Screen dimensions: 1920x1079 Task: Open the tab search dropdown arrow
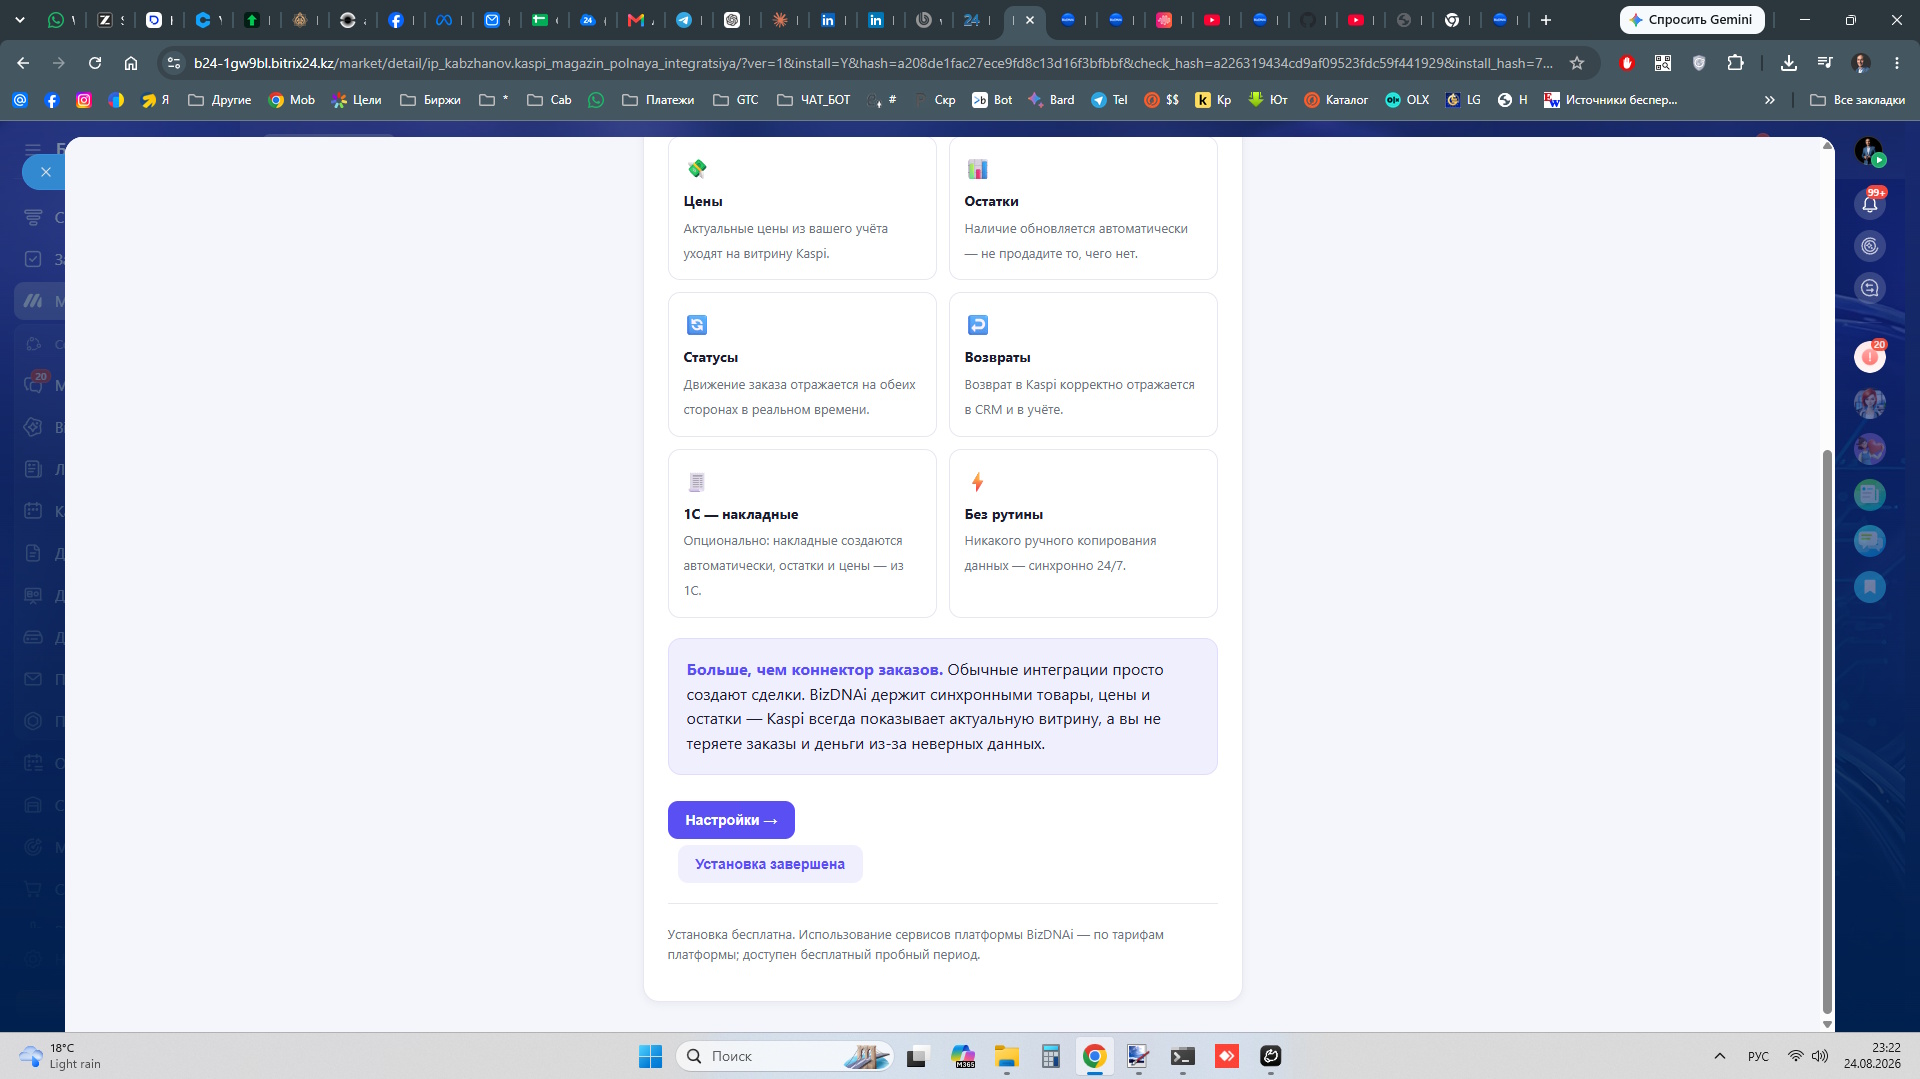(x=19, y=20)
